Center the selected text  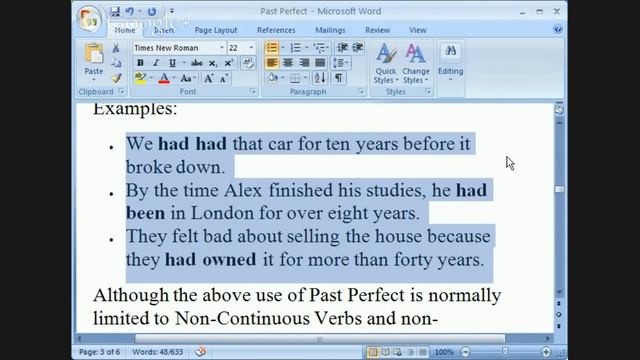pos(288,63)
